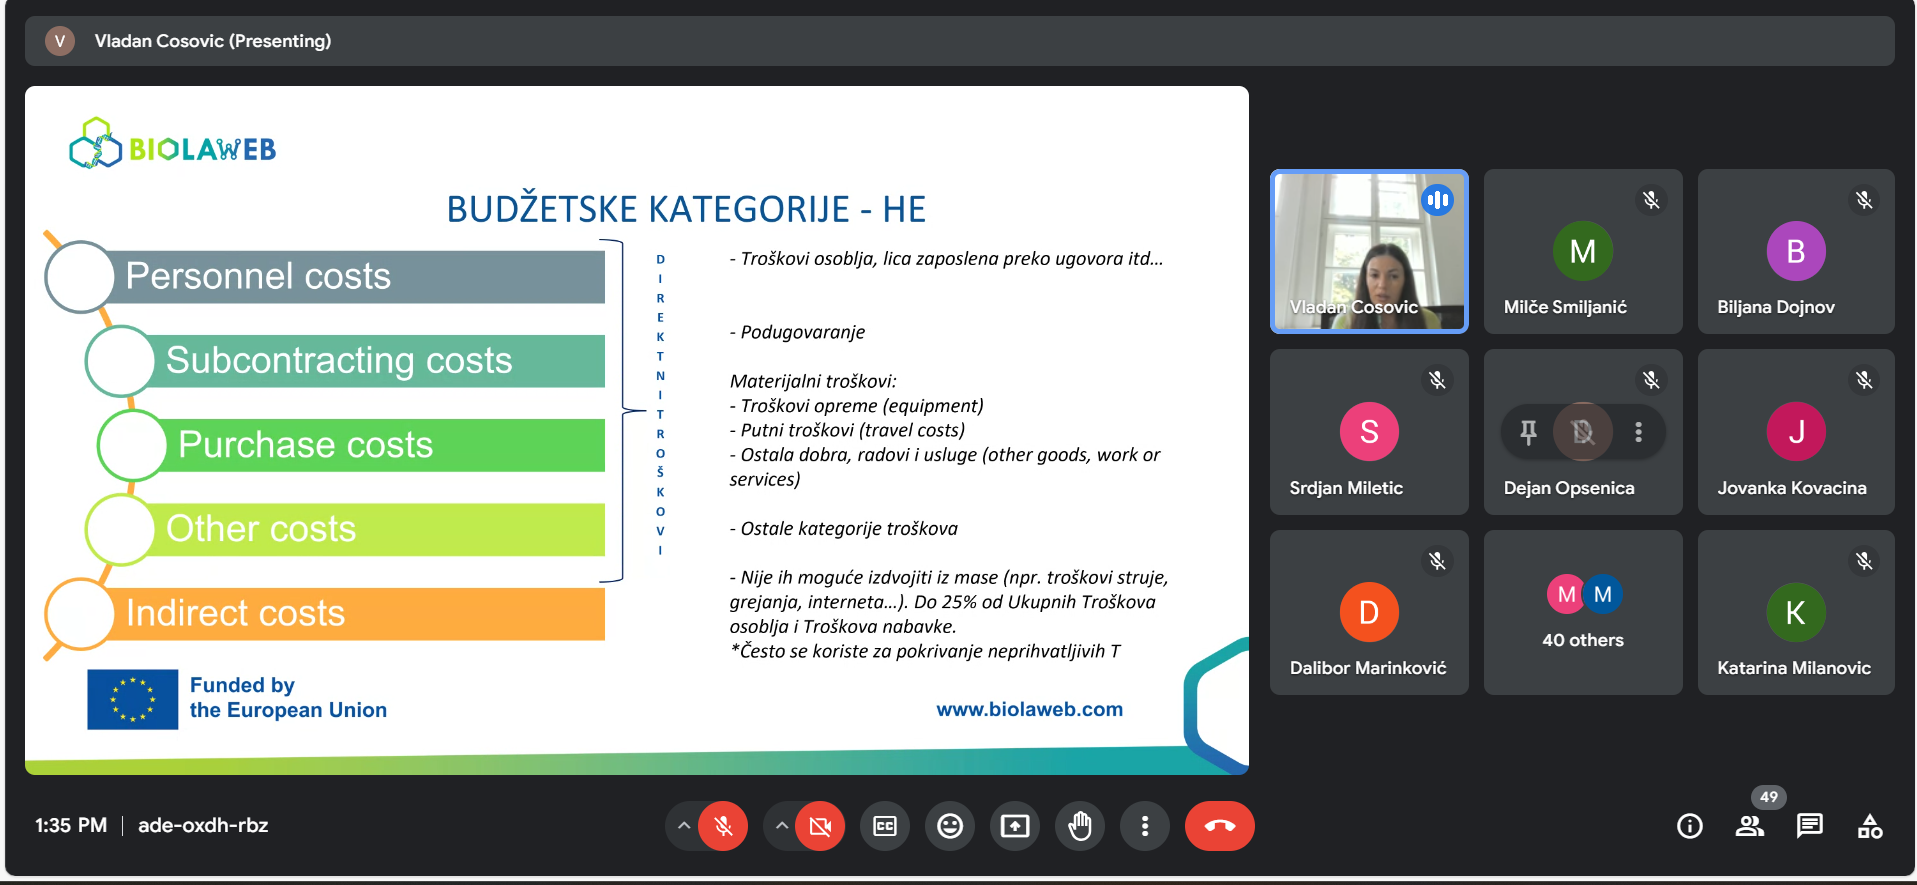Show the people participants panel
The image size is (1917, 885).
(x=1749, y=826)
